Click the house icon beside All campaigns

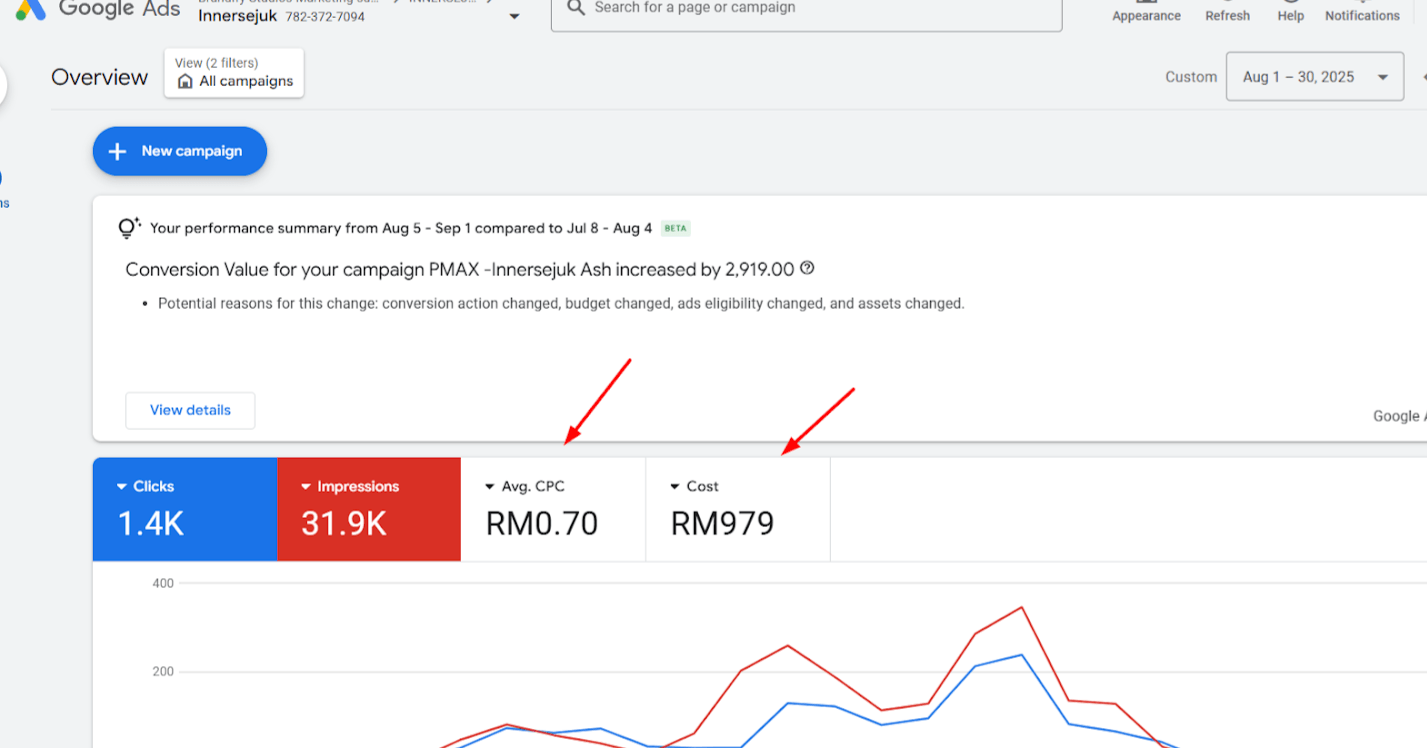coord(185,82)
